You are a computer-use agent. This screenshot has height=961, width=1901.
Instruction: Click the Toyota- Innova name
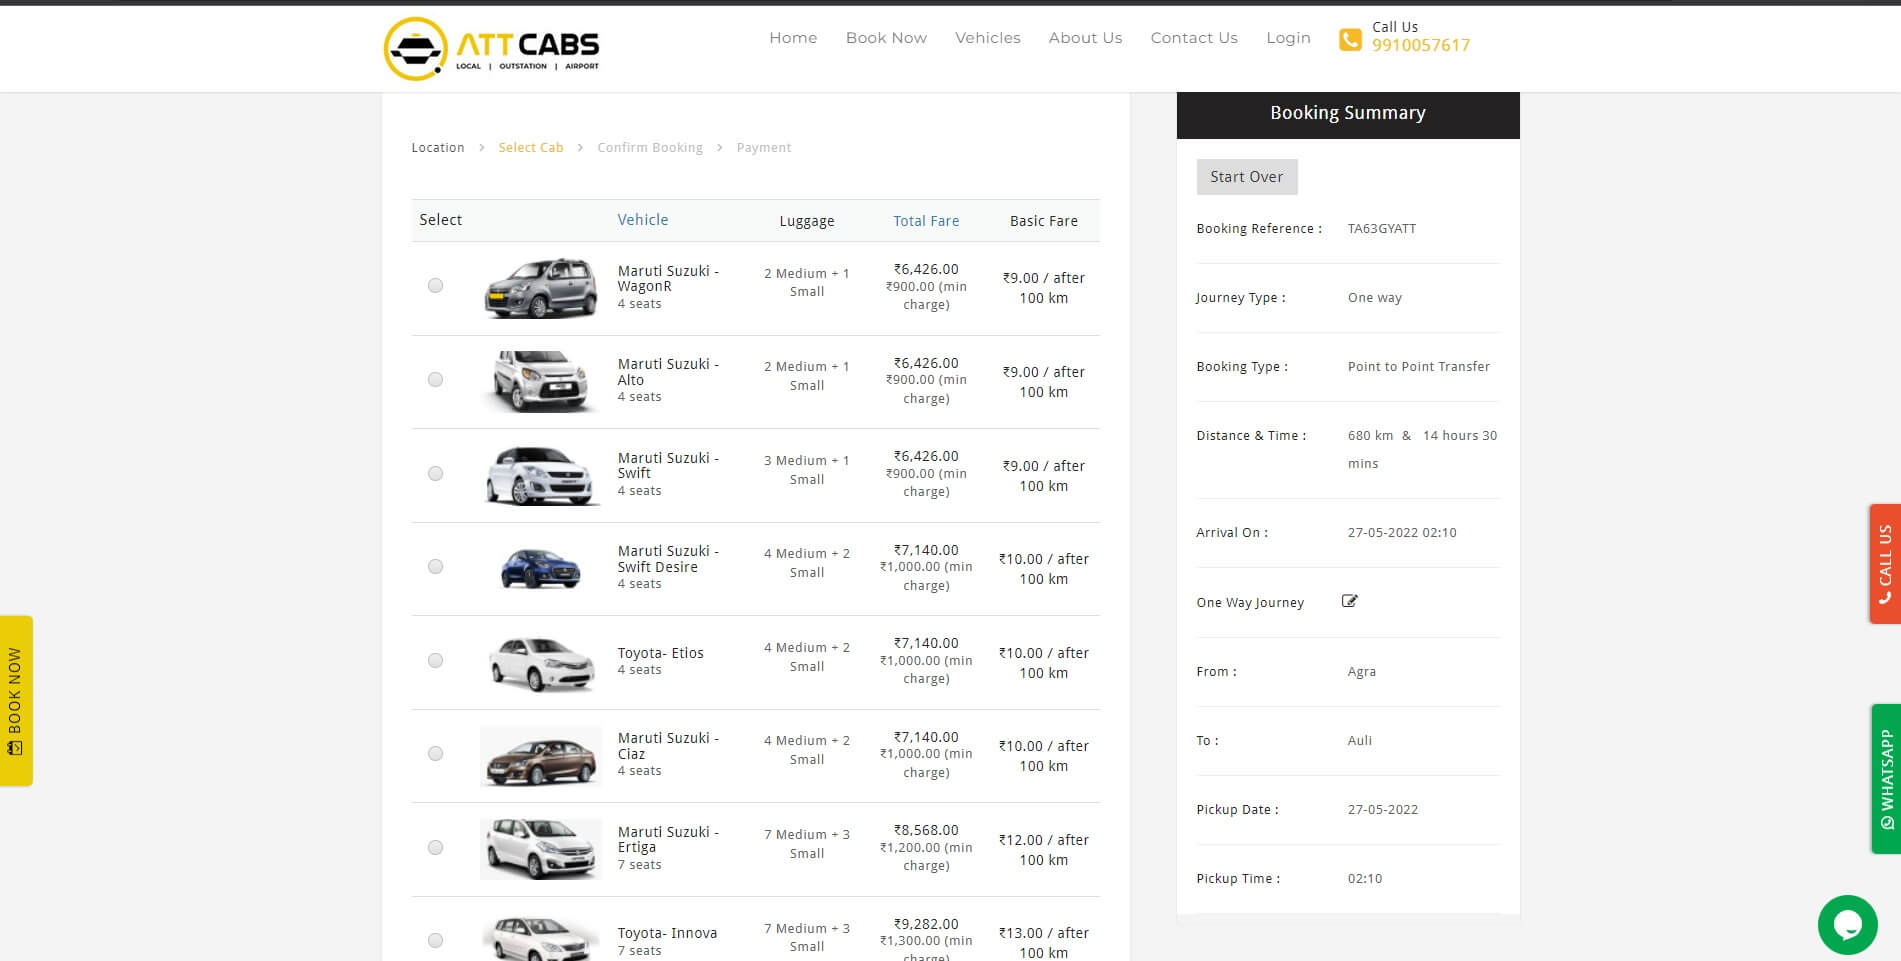[667, 933]
